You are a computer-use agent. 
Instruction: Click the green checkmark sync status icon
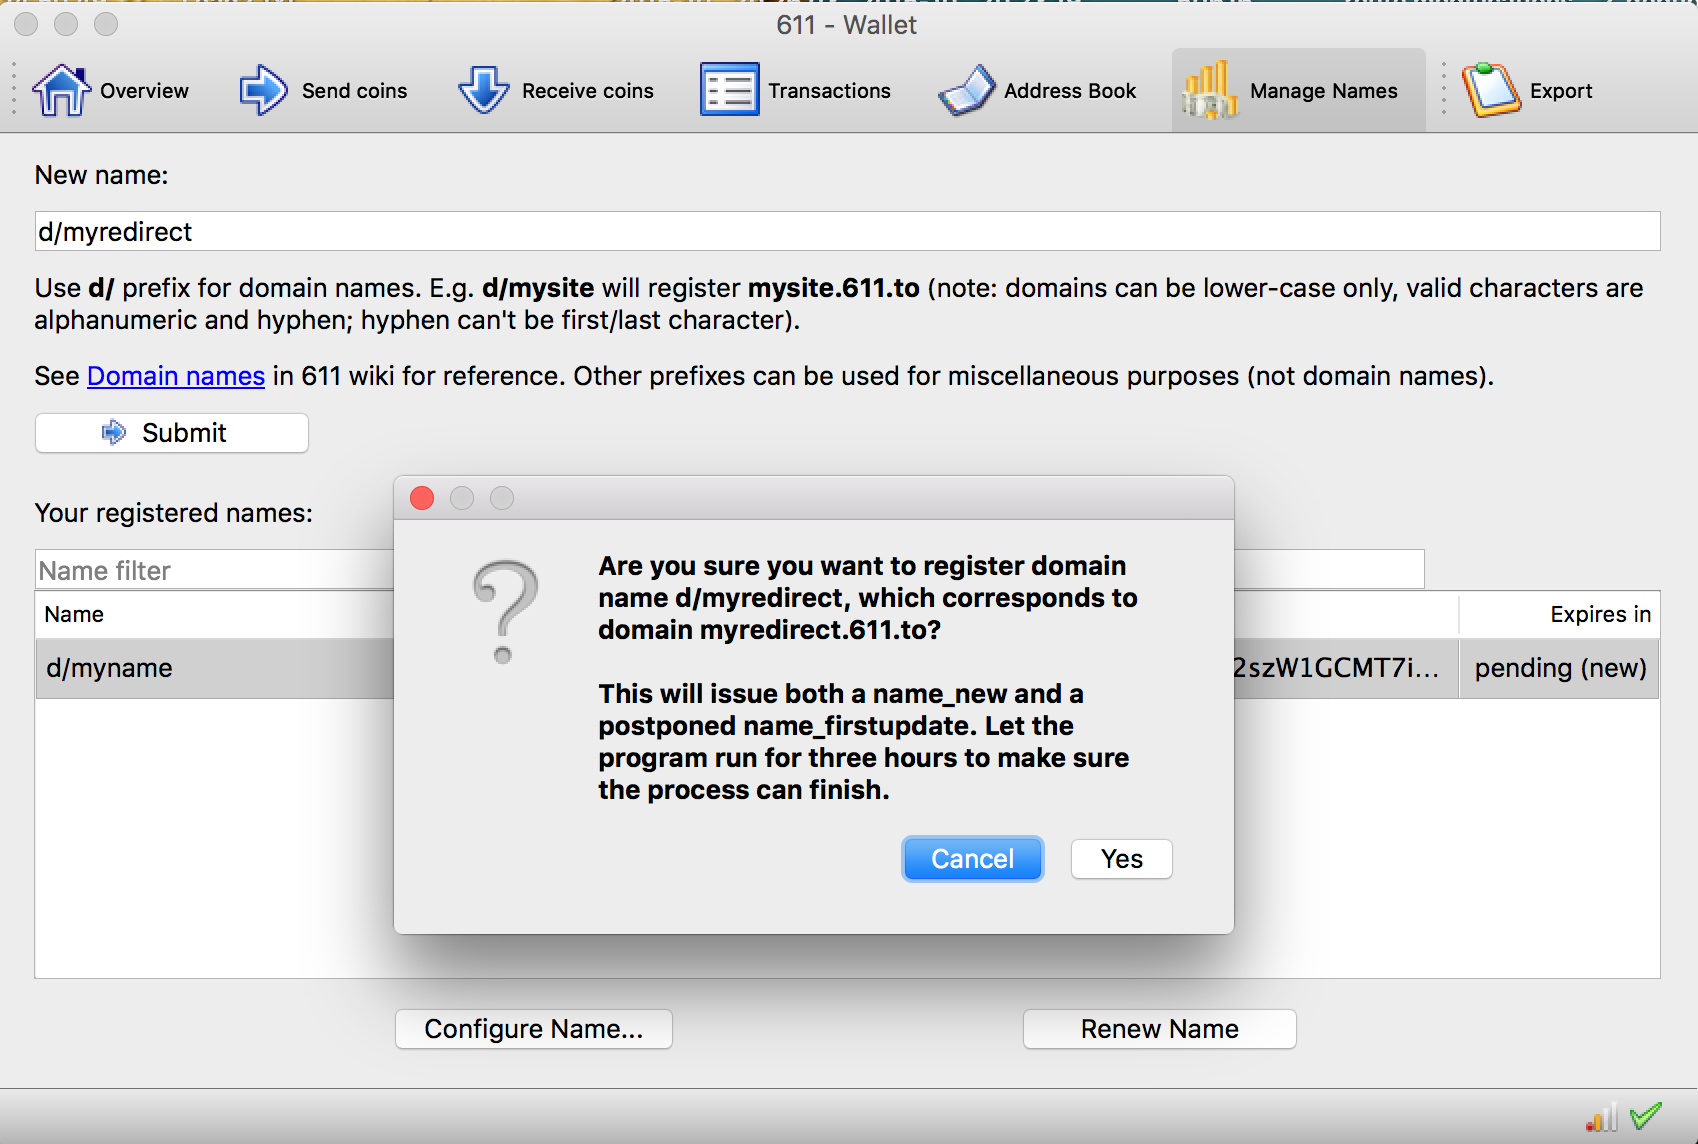tap(1645, 1116)
